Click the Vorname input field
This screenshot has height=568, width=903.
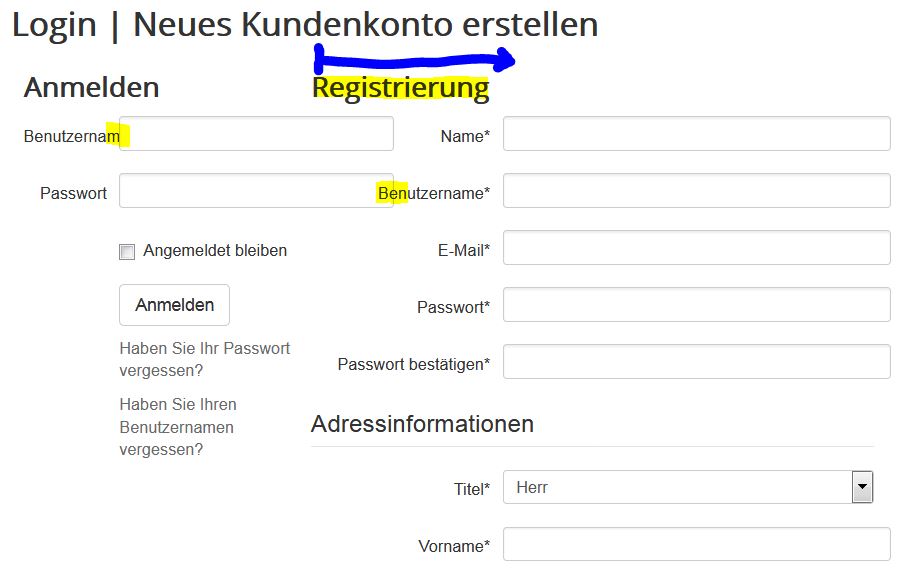pyautogui.click(x=696, y=545)
